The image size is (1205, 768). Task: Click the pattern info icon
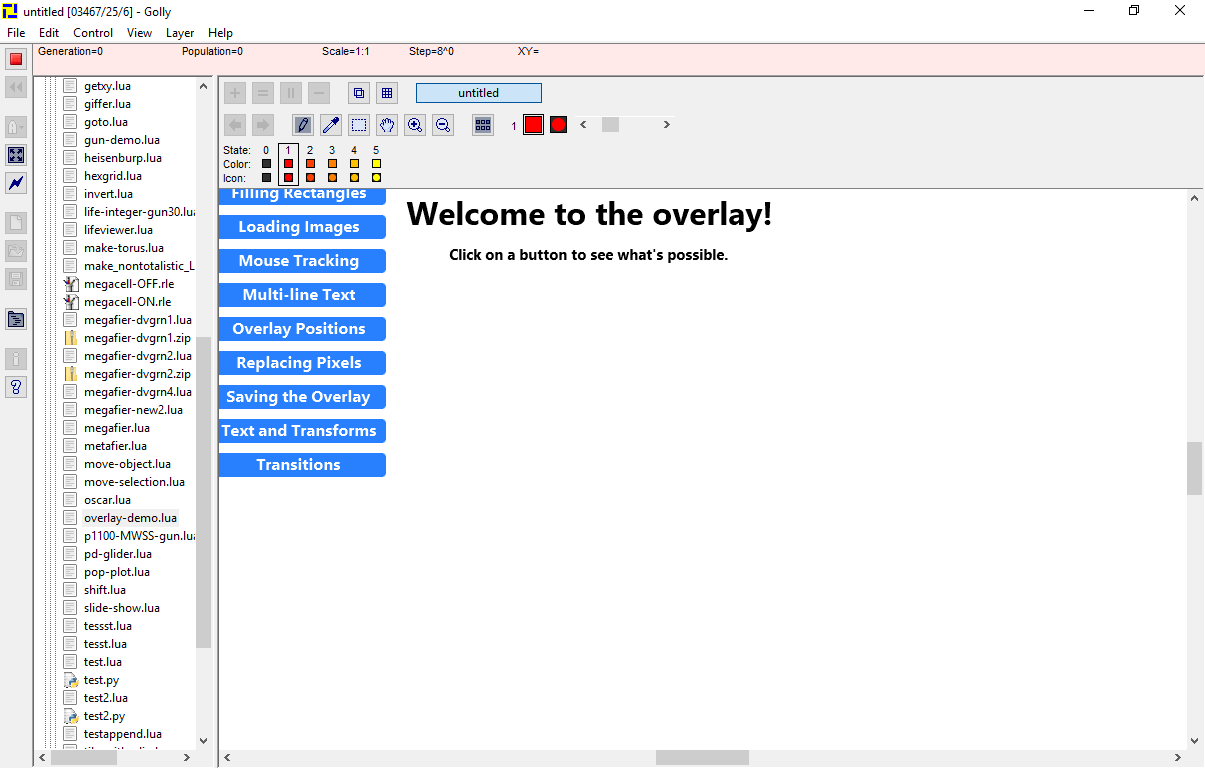tap(16, 359)
